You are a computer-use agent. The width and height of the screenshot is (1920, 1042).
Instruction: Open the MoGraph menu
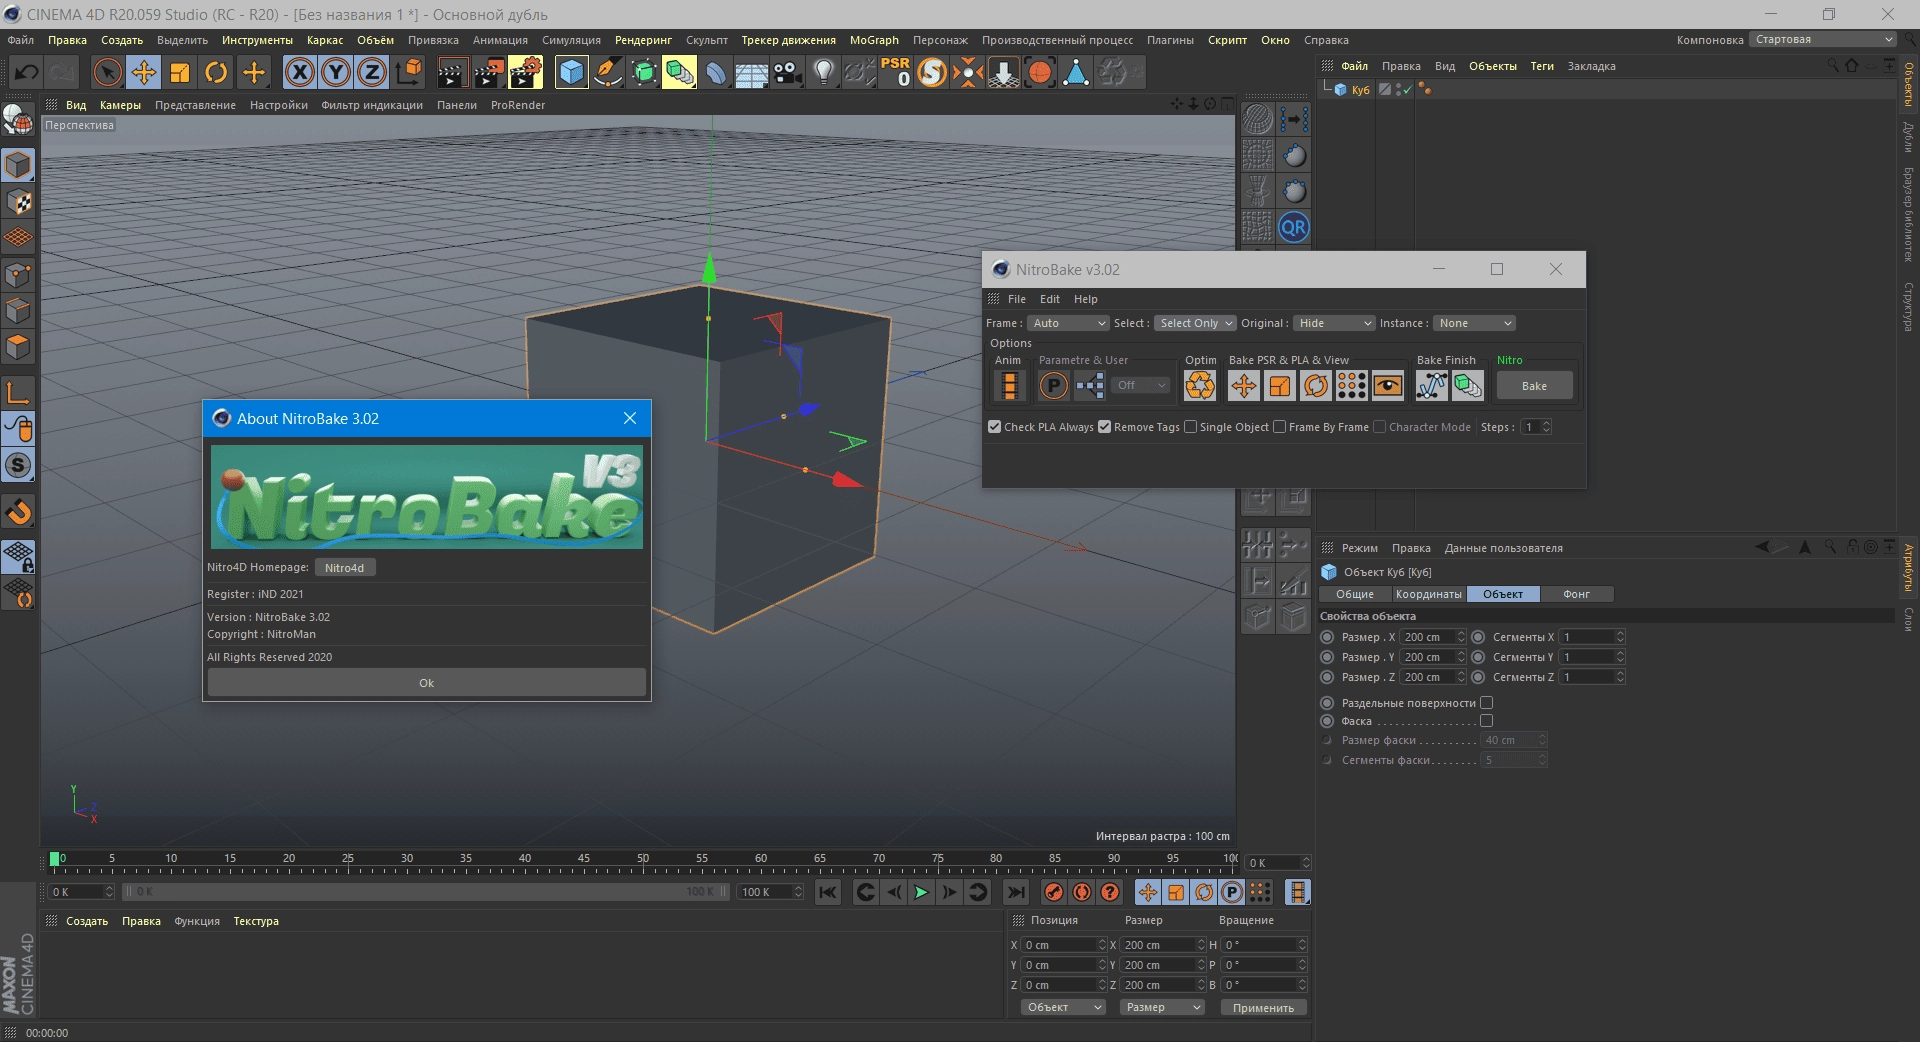874,40
